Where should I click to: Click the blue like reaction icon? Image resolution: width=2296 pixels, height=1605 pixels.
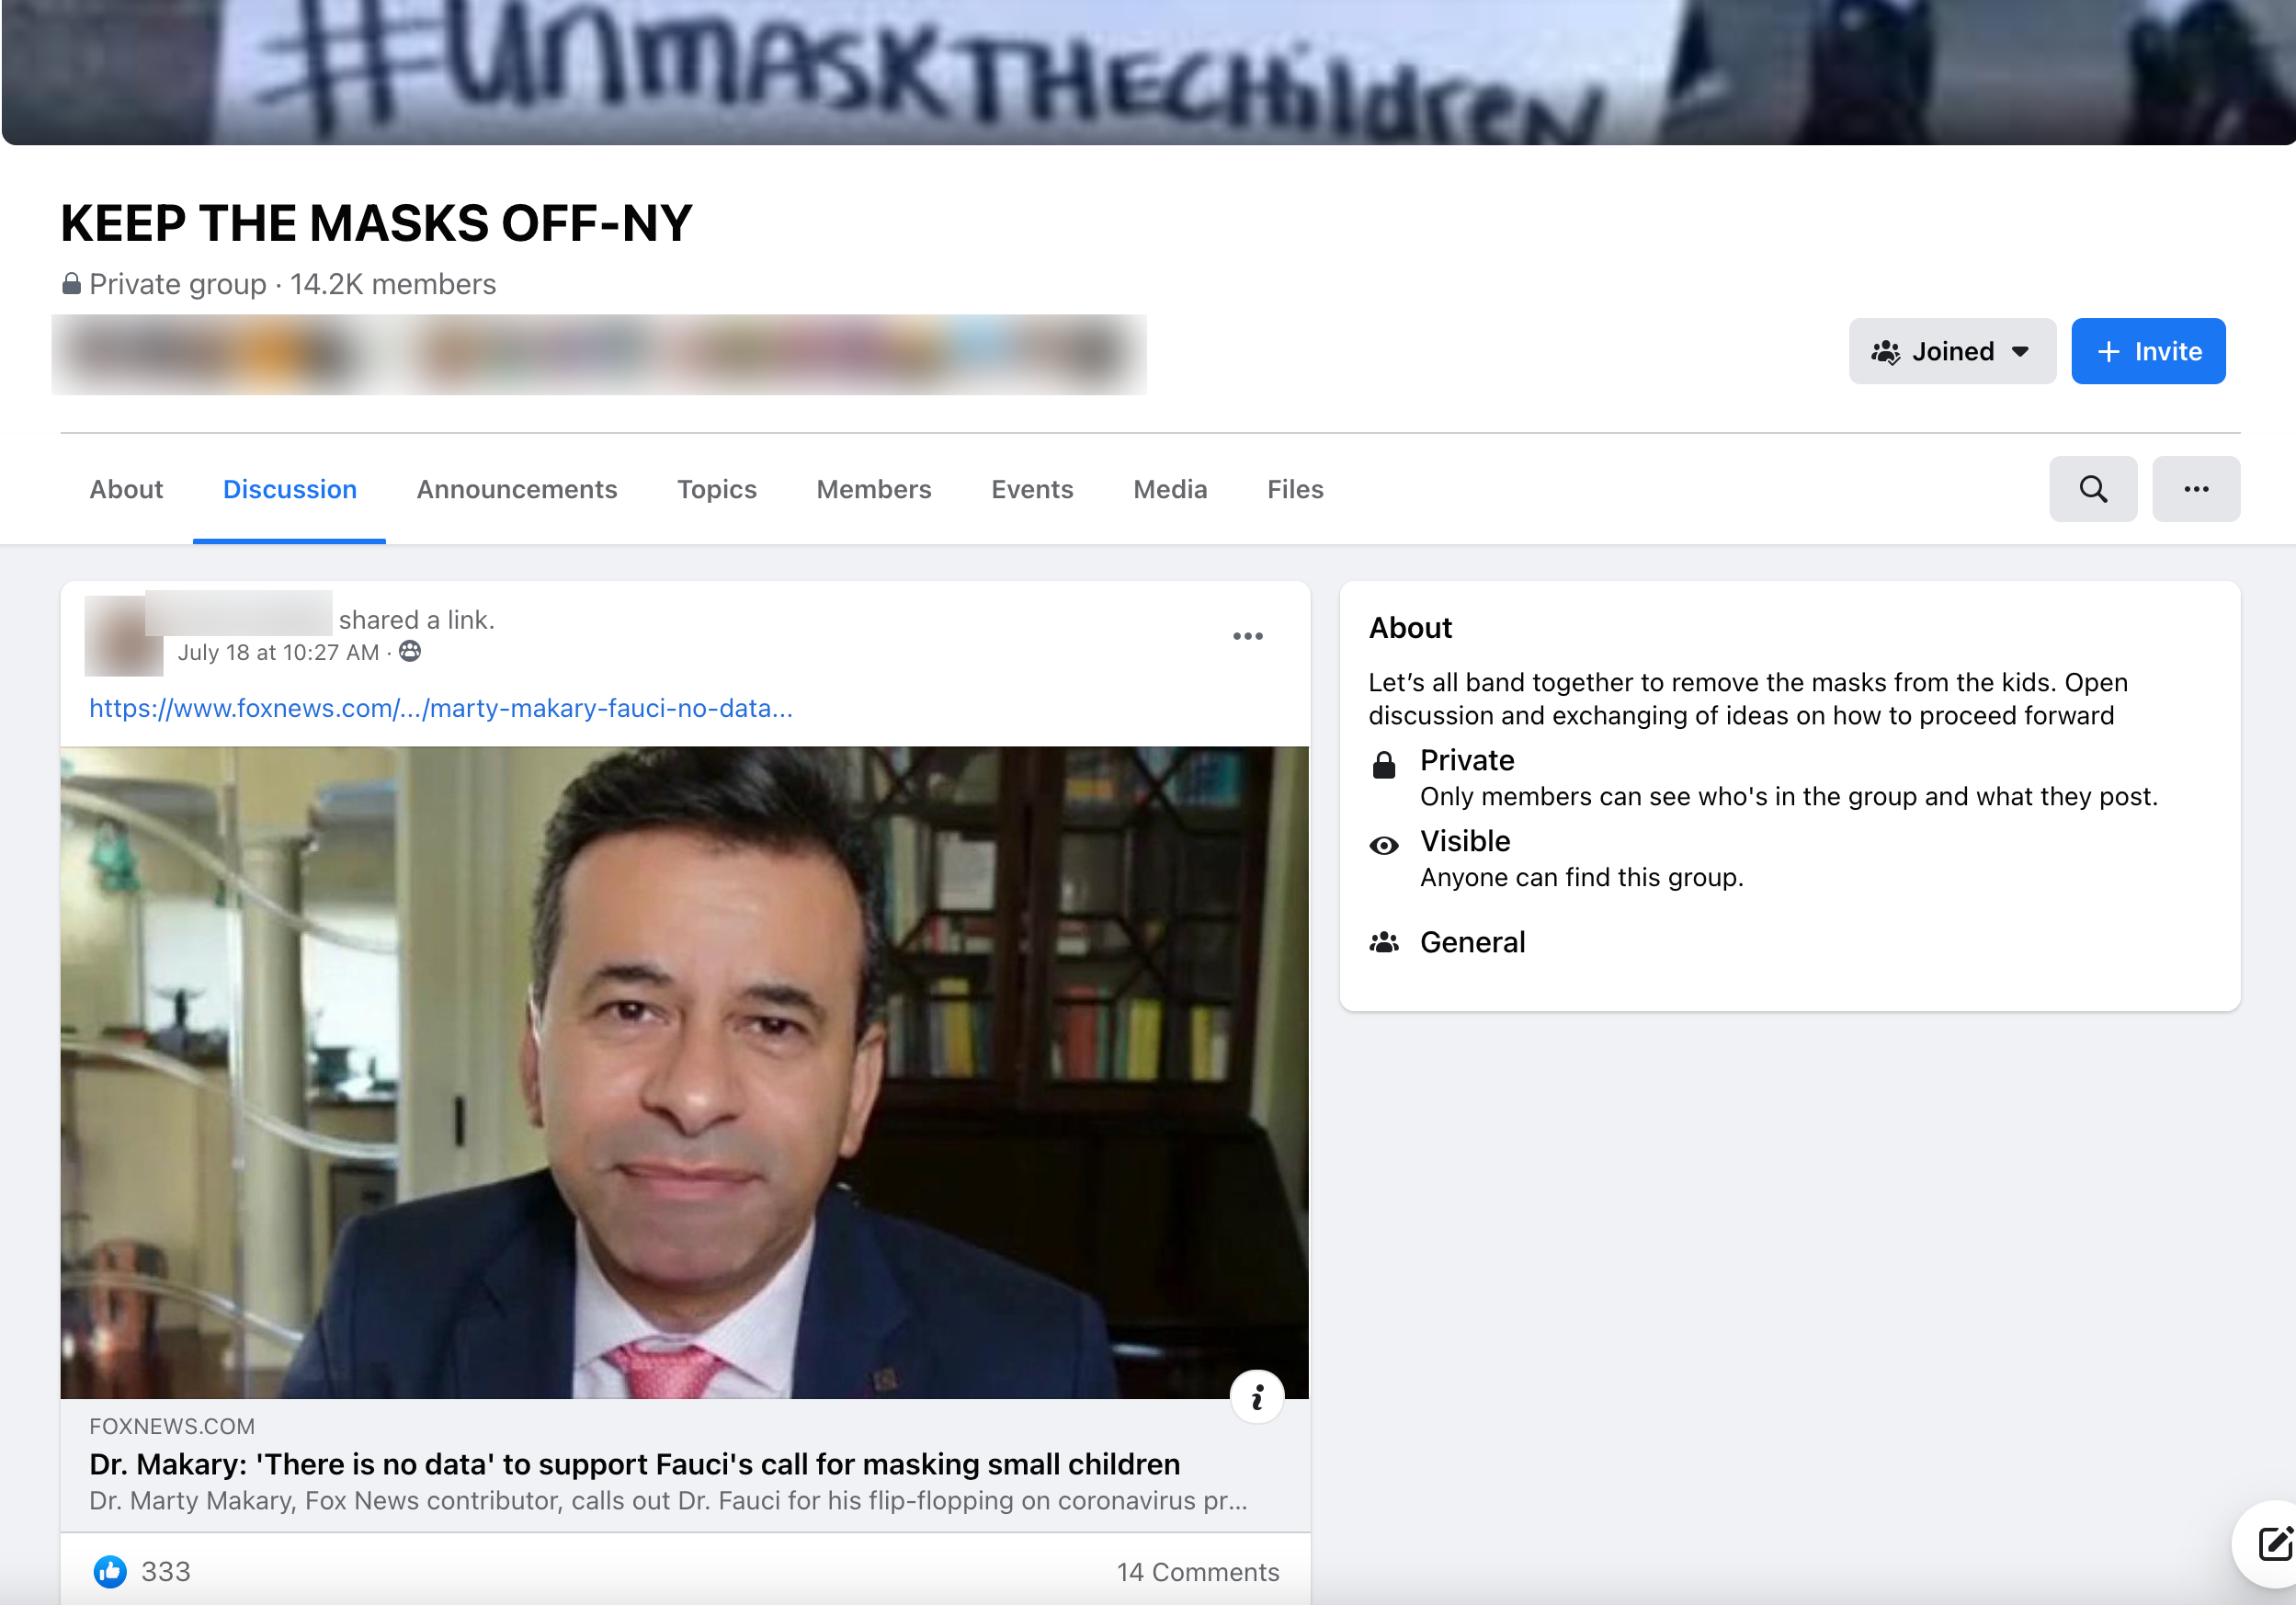110,1571
